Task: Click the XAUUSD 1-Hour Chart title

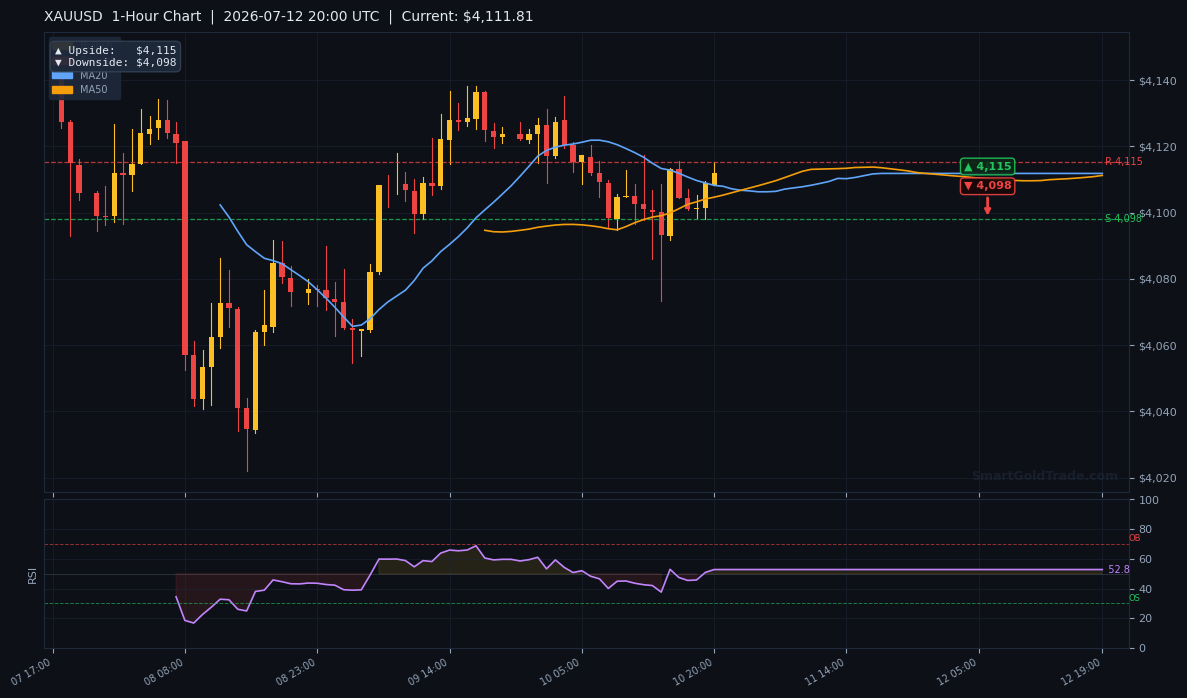Action: (123, 17)
